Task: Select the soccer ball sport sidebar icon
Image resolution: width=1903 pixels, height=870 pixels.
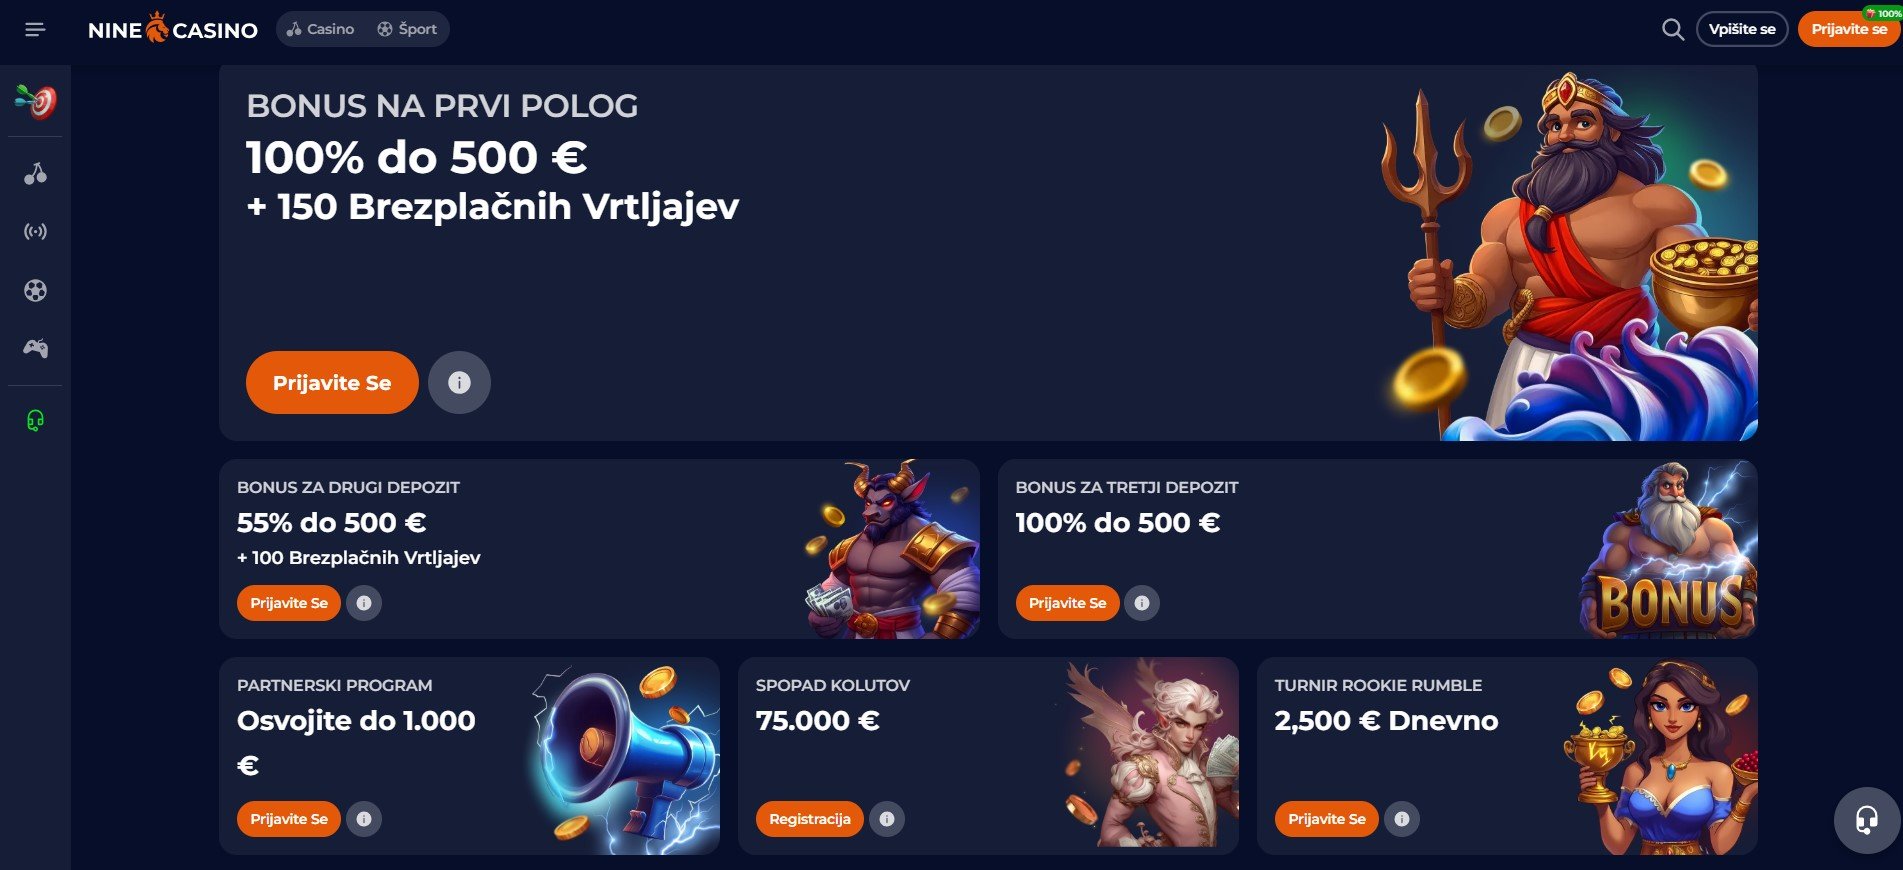Action: 35,291
